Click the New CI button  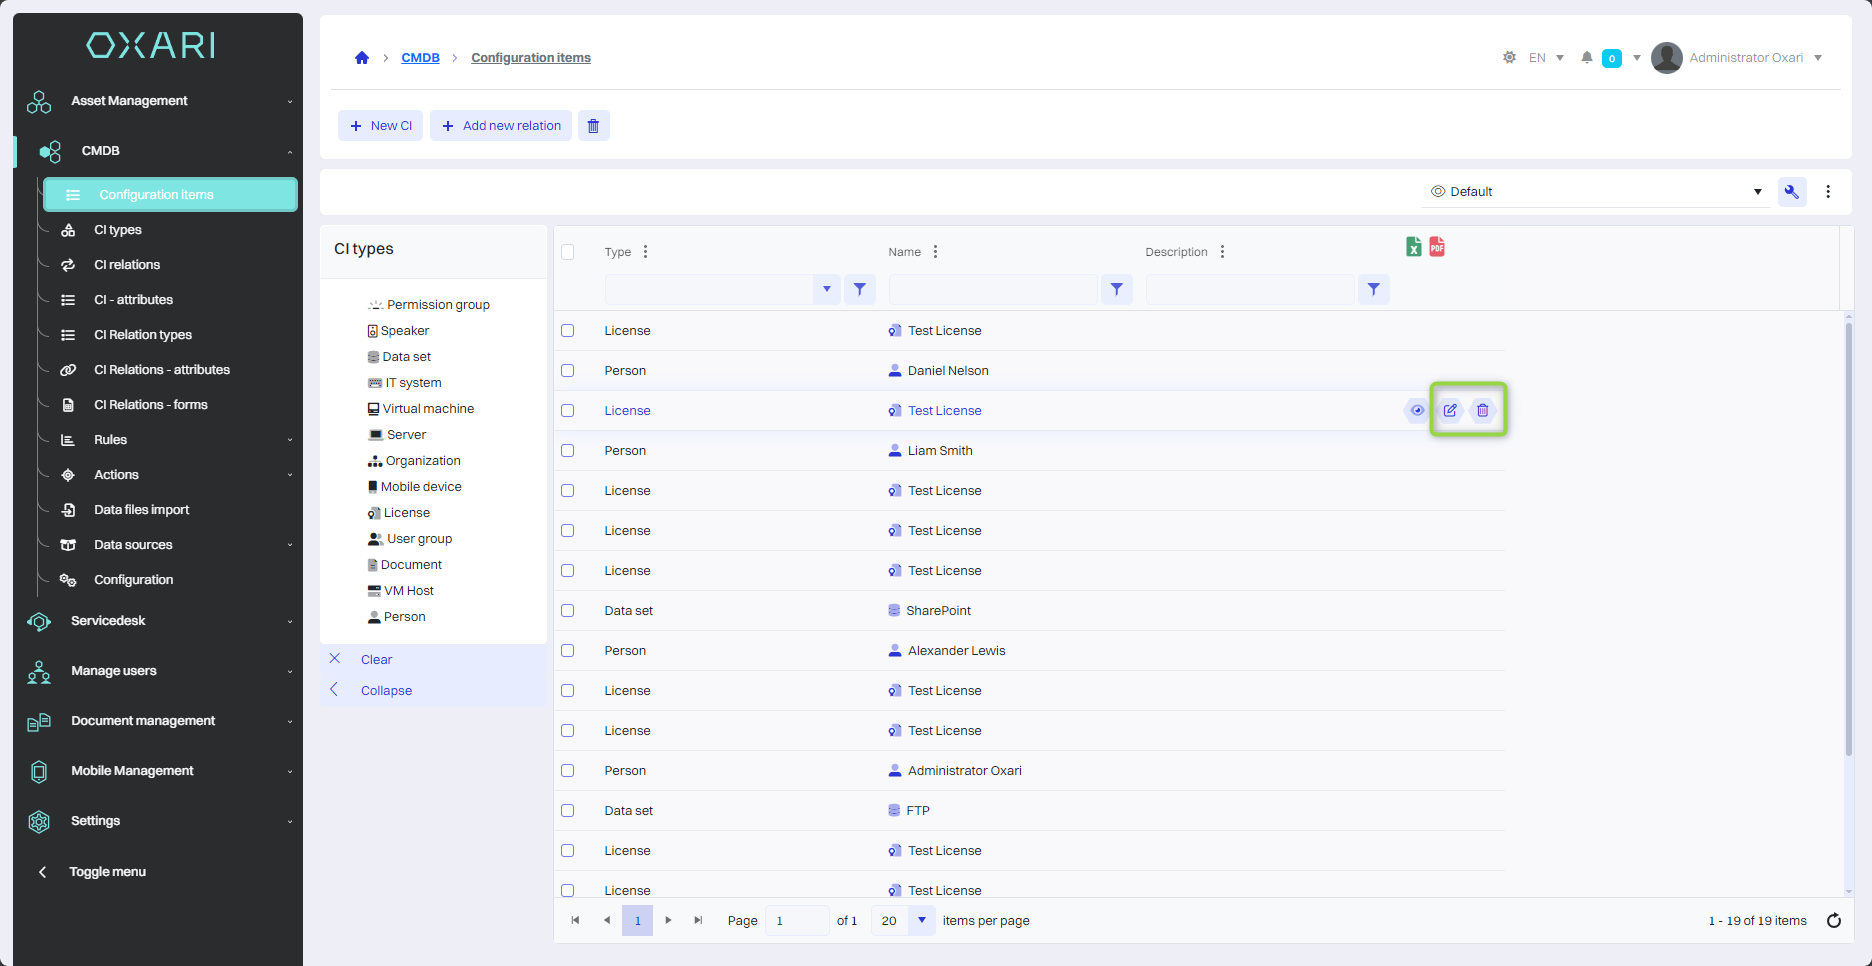click(381, 126)
